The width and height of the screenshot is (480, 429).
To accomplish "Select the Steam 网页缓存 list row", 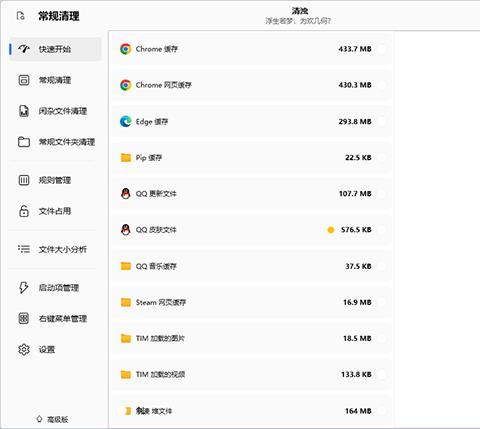I will [x=251, y=302].
